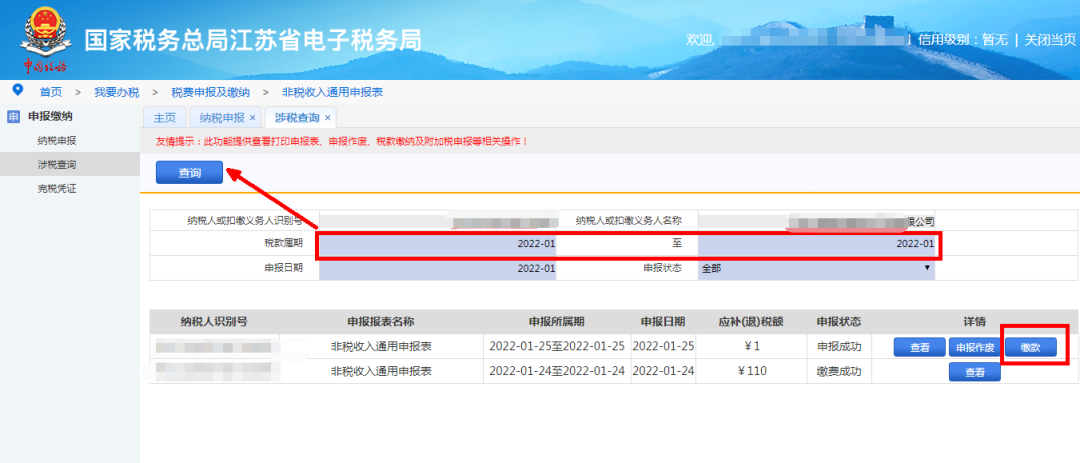Open the 申报状态 dropdown showing 全部
Viewport: 1080px width, 463px height.
tap(816, 268)
